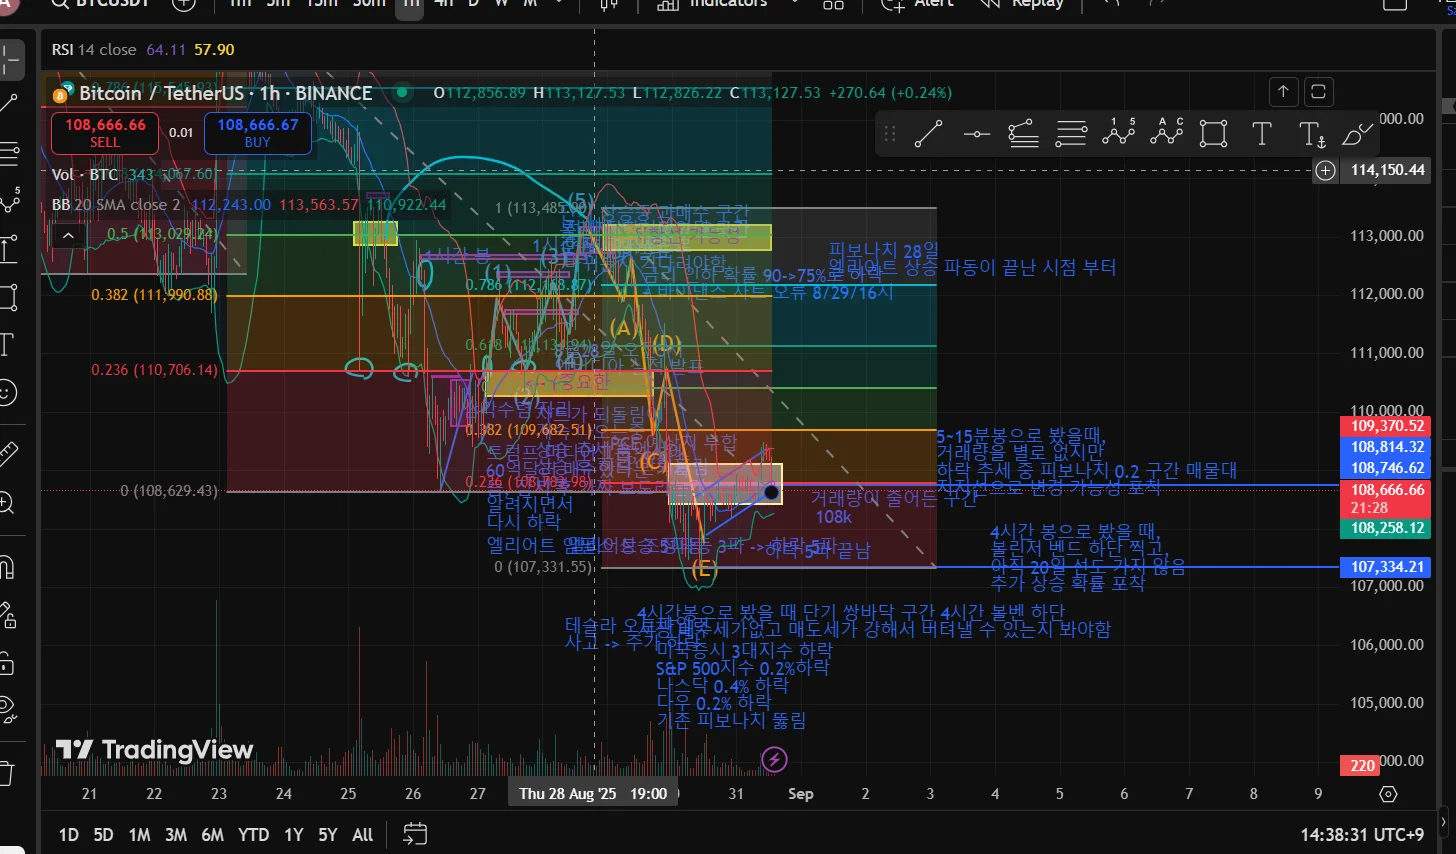Viewport: 1456px width, 854px height.
Task: Click the BUY 108,666.67 button
Action: coord(257,133)
